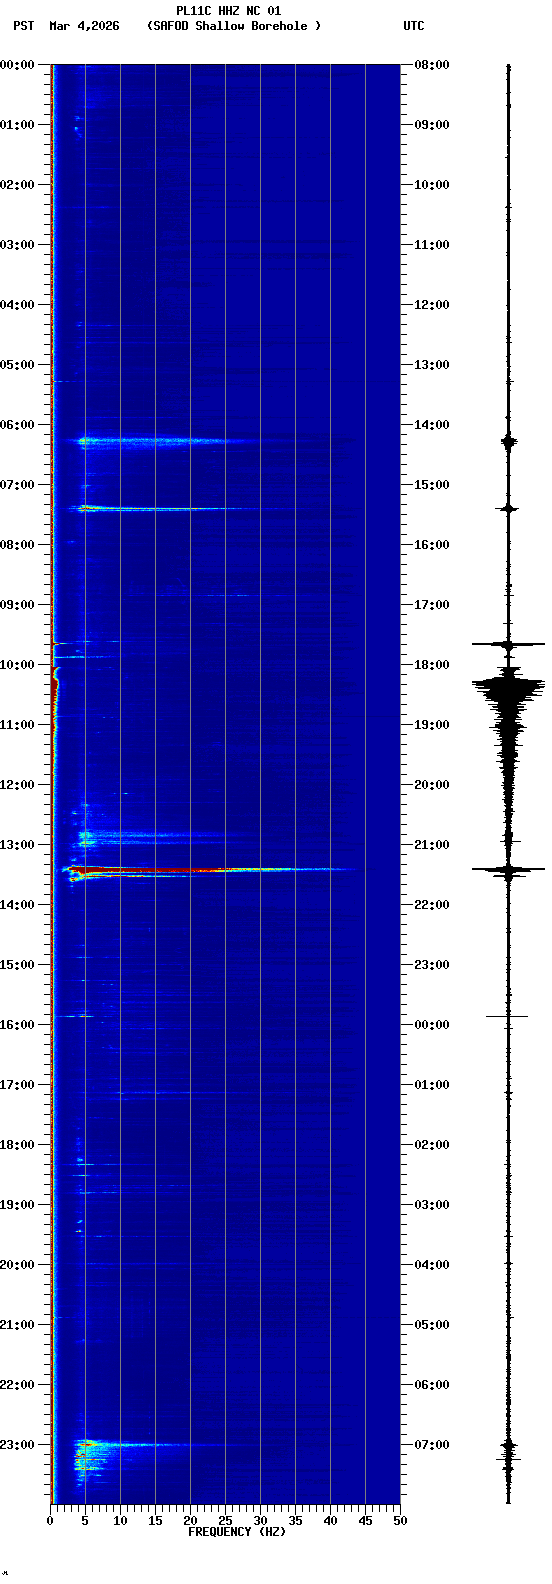Click the 23:00 PST time label
Screen dimensions: 552x1584
pos(18,1445)
